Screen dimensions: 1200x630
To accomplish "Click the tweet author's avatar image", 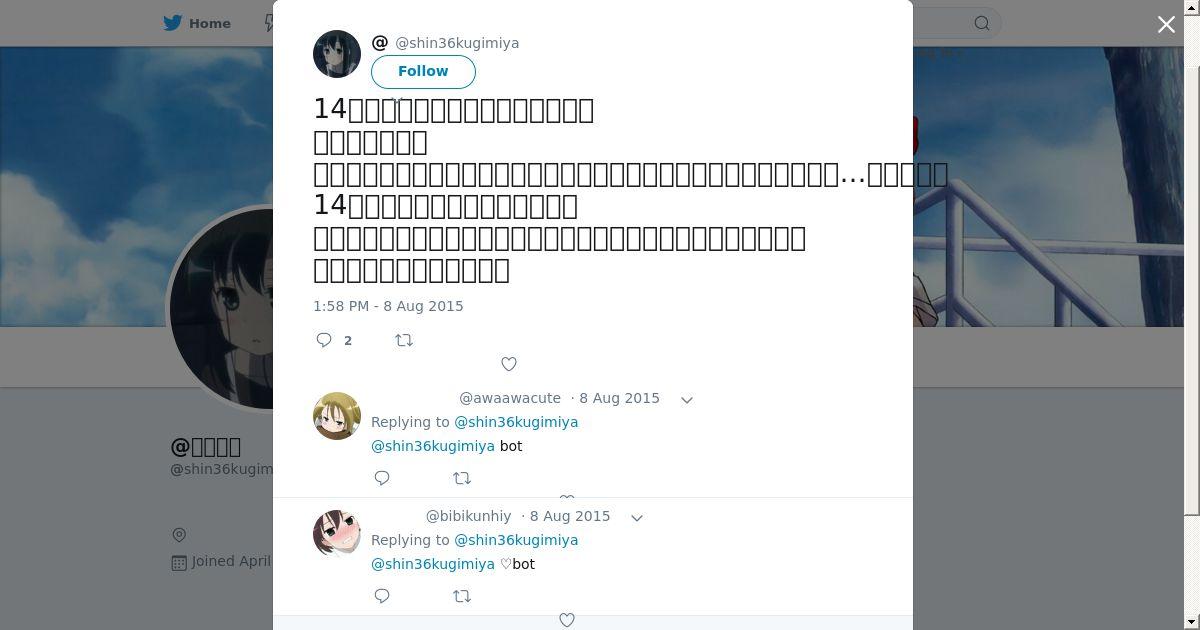I will click(337, 54).
